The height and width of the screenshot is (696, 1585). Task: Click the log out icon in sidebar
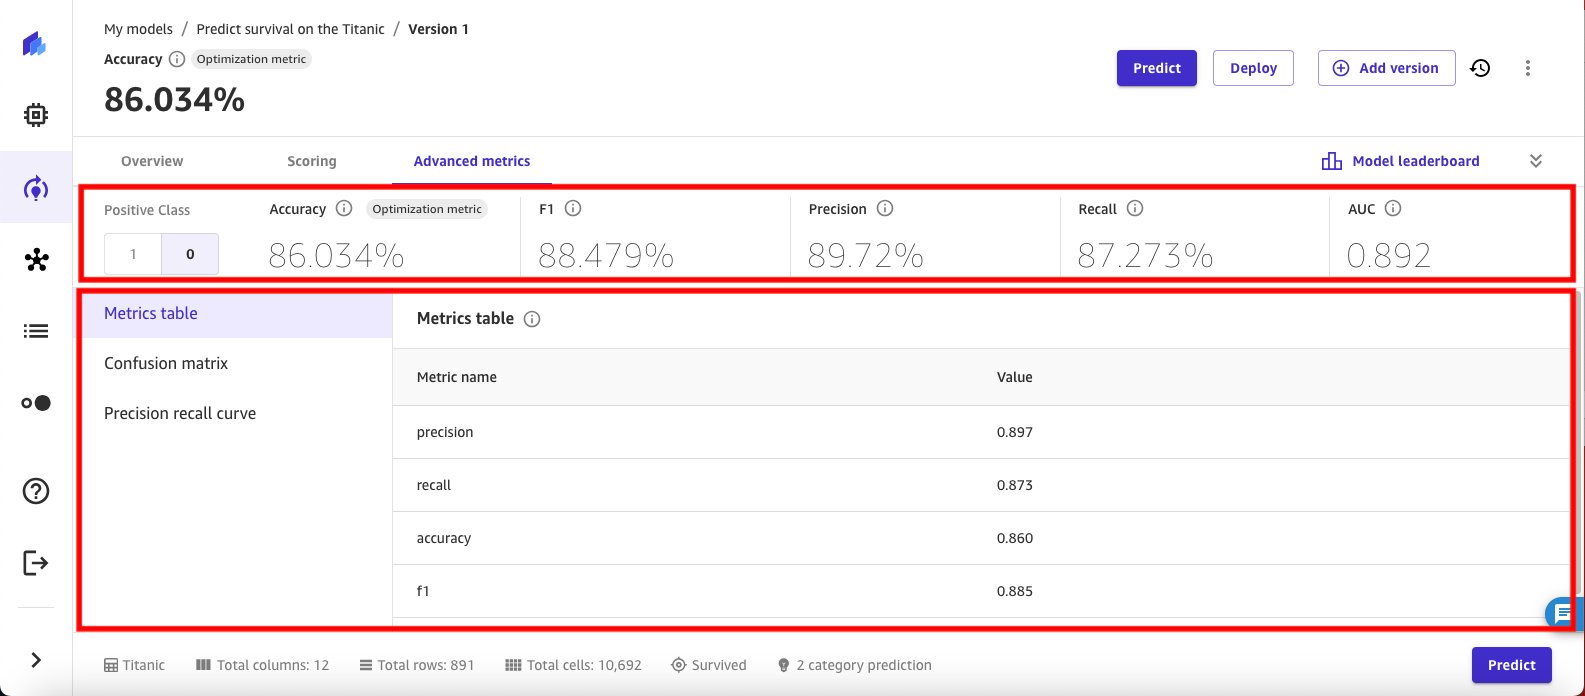point(36,563)
